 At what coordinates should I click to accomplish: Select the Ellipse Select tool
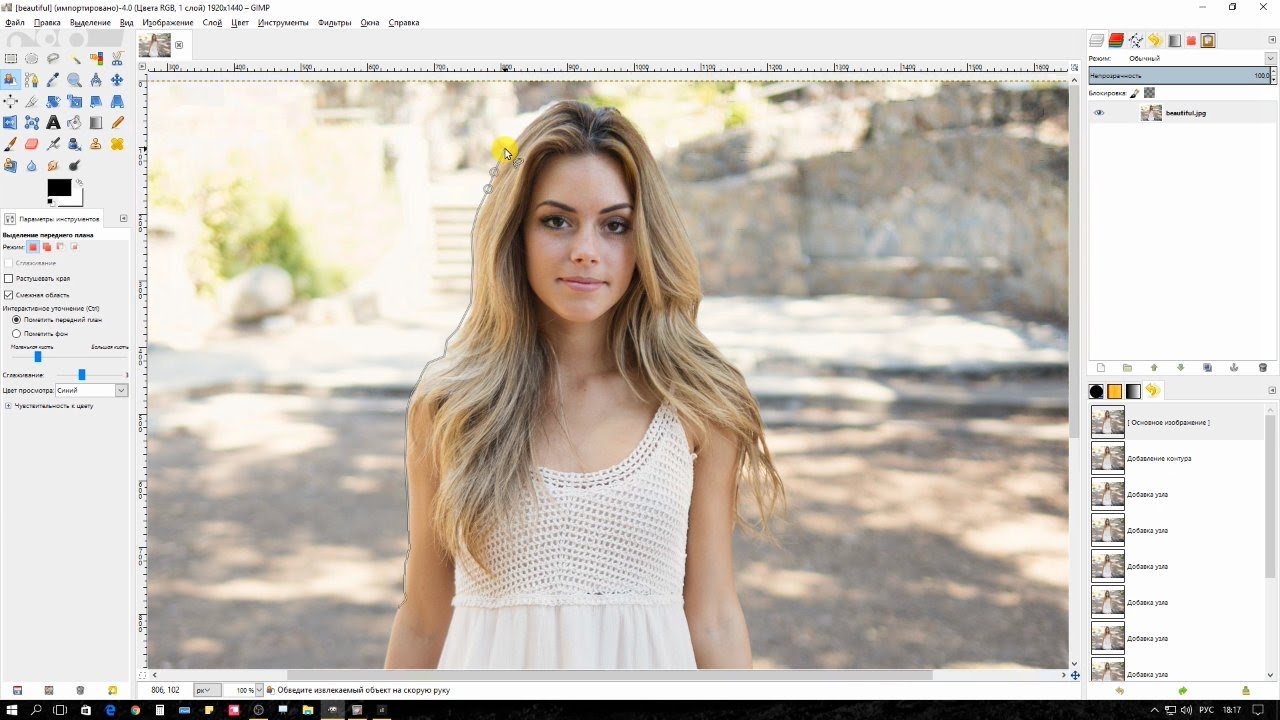pyautogui.click(x=32, y=58)
